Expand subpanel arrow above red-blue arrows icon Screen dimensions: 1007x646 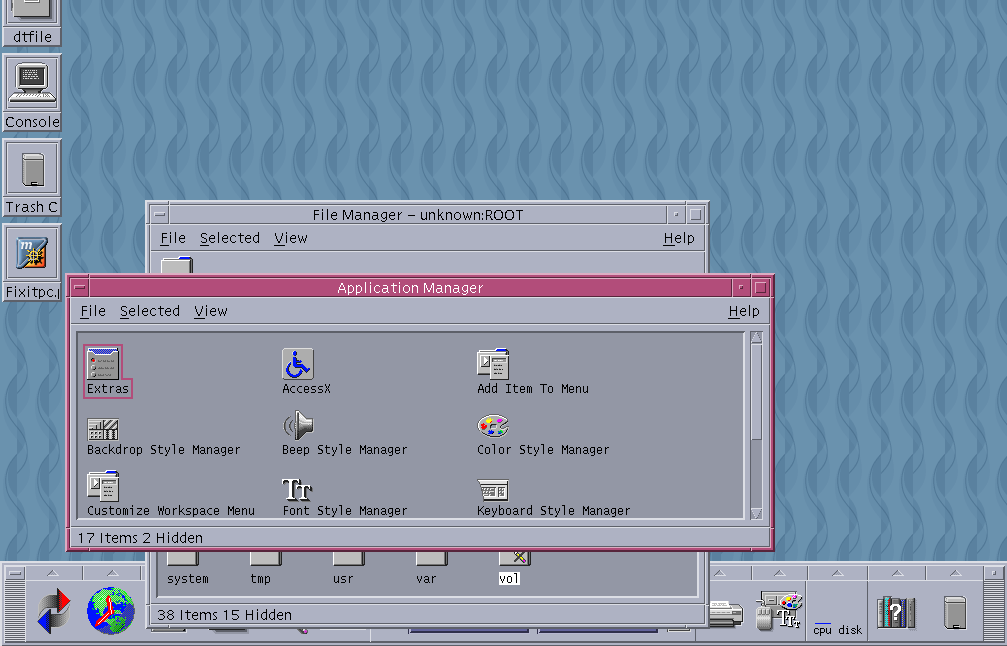click(x=53, y=573)
